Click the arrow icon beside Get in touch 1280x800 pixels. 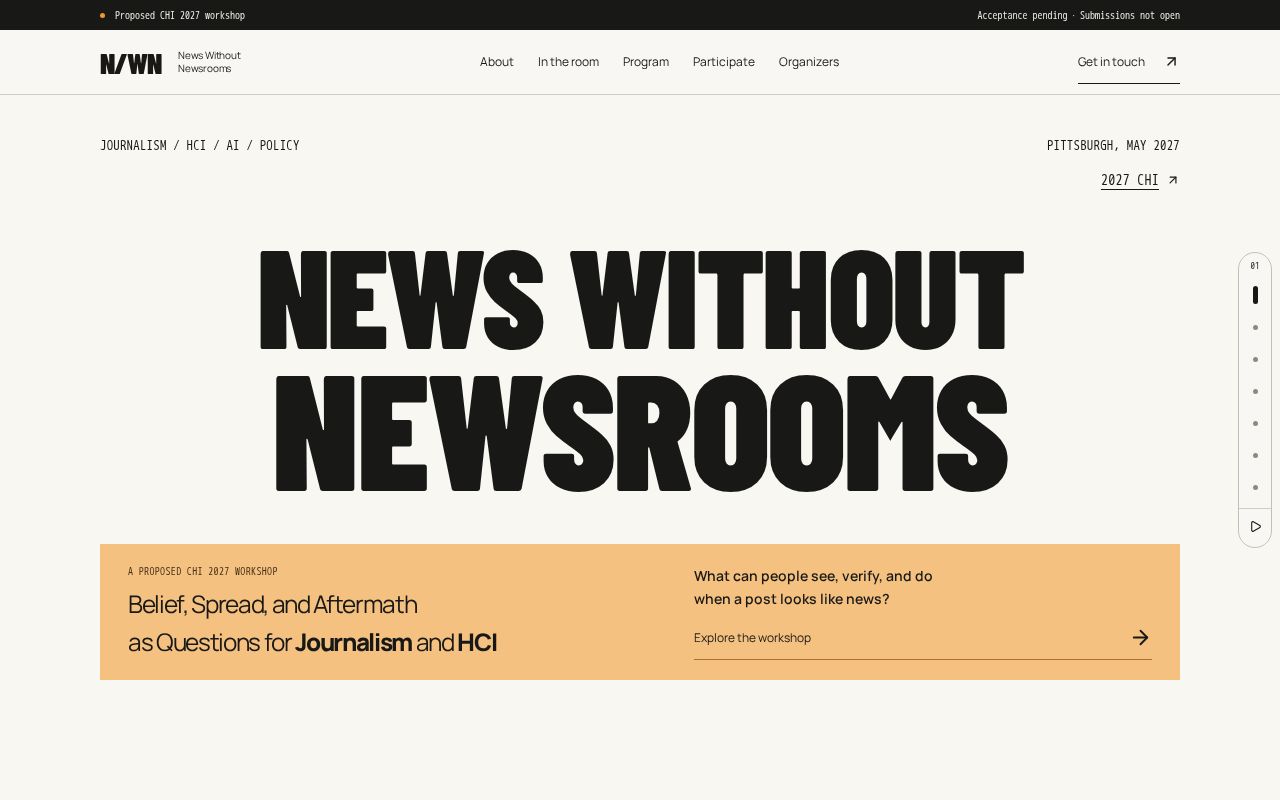pos(1171,62)
